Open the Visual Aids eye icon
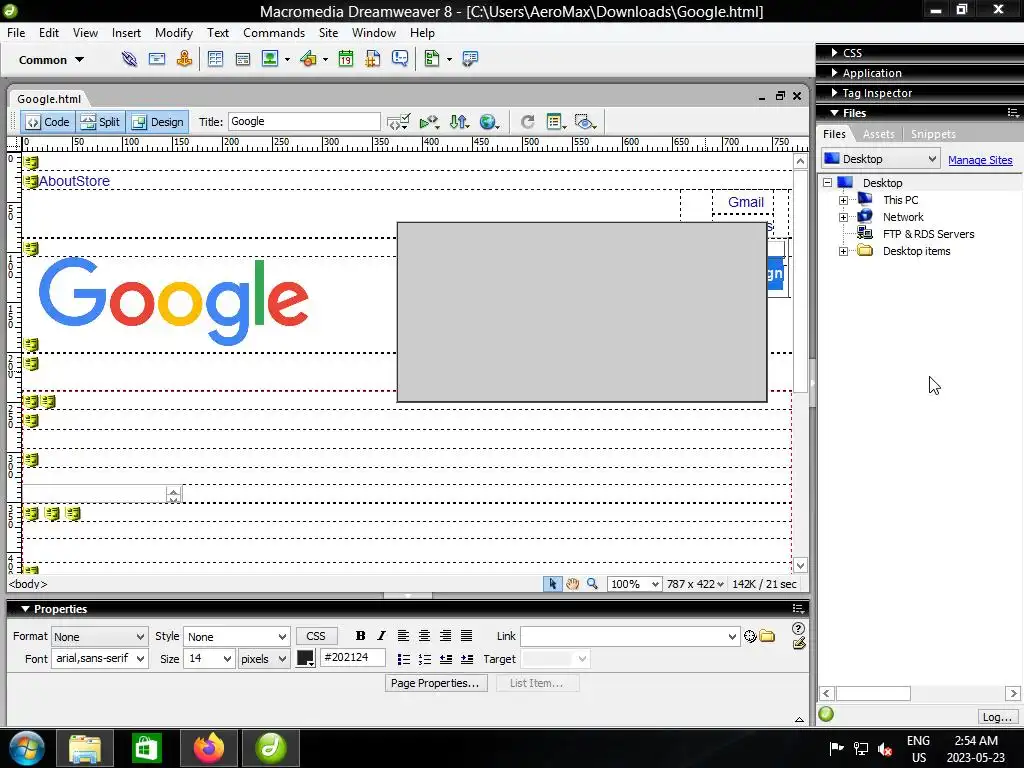The height and width of the screenshot is (768, 1024). 585,122
